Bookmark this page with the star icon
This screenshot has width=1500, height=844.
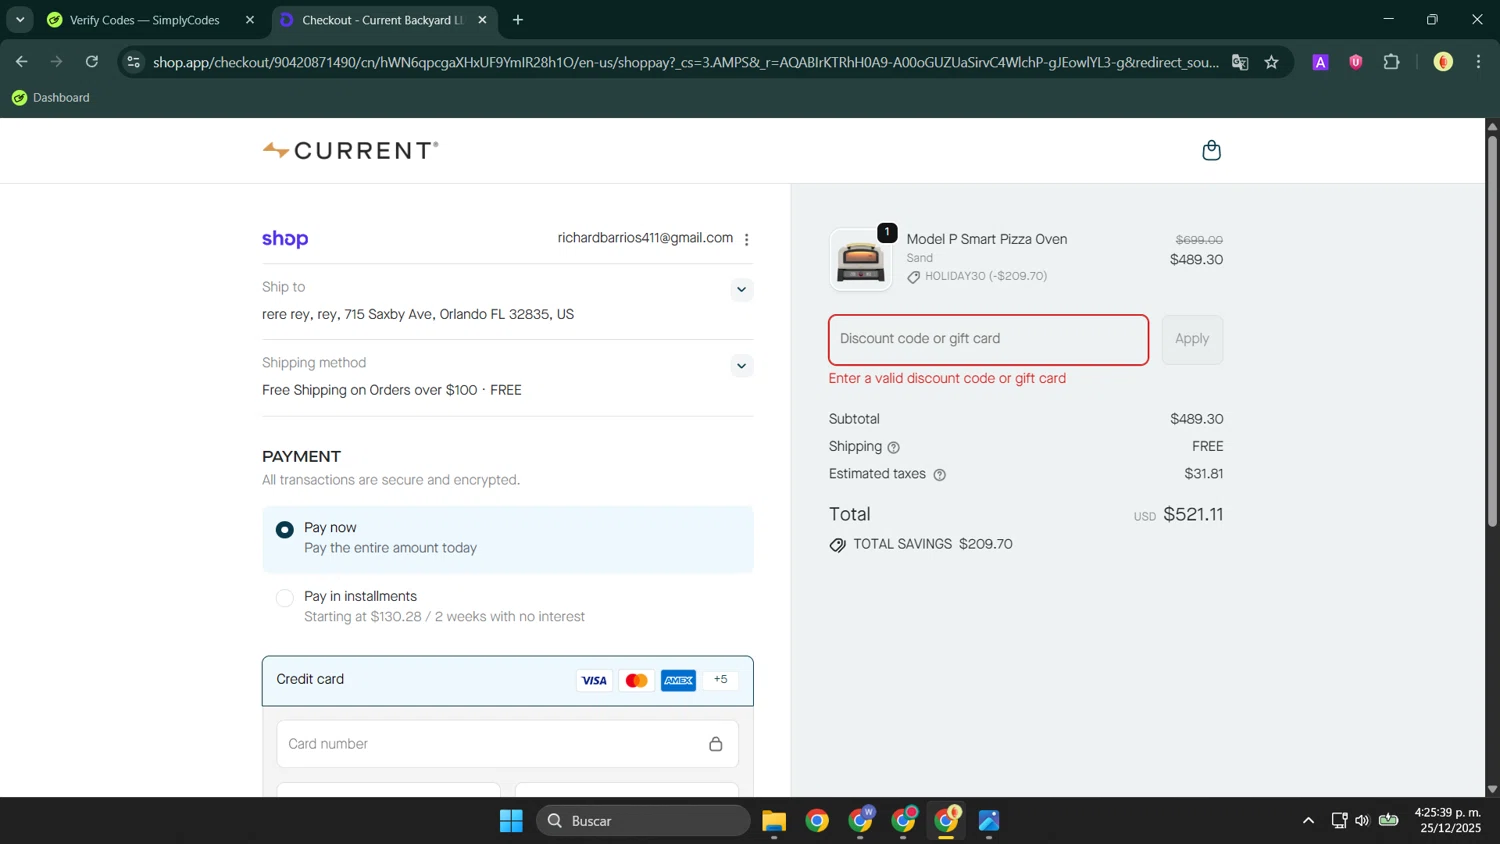[1272, 62]
